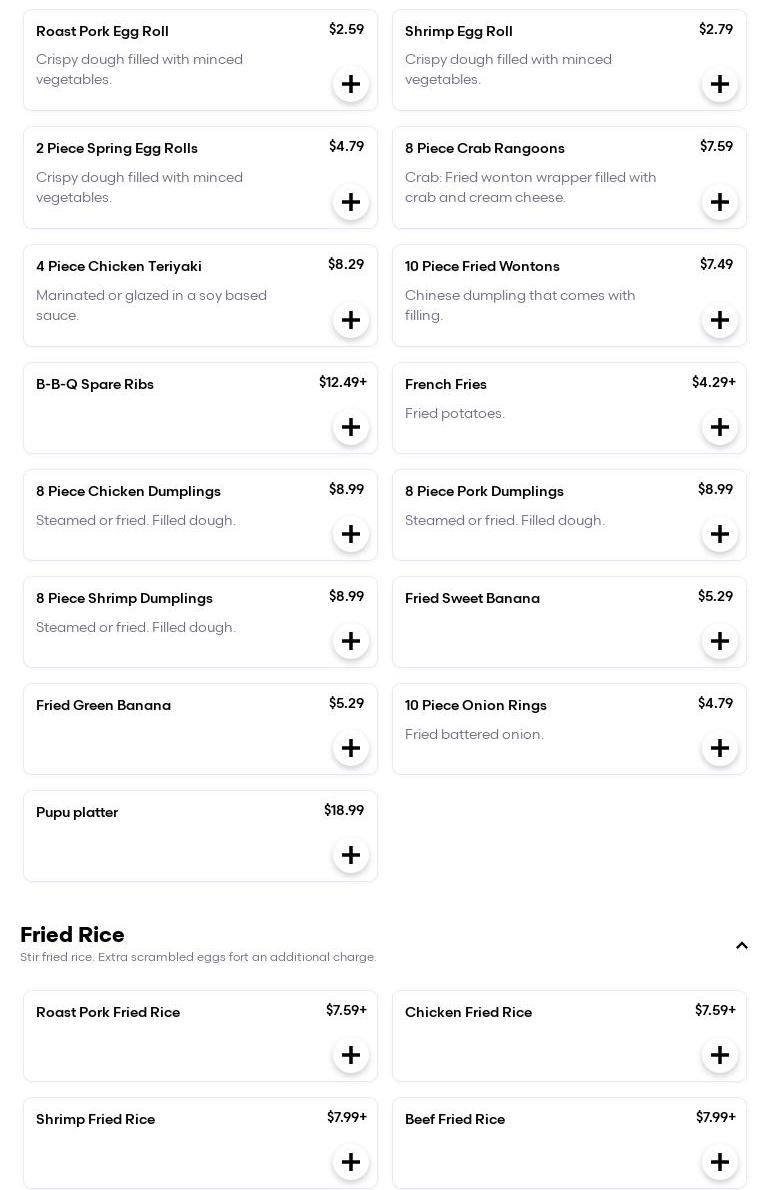Add Shrimp Egg Roll with plus icon
The image size is (770, 1190).
tap(720, 84)
